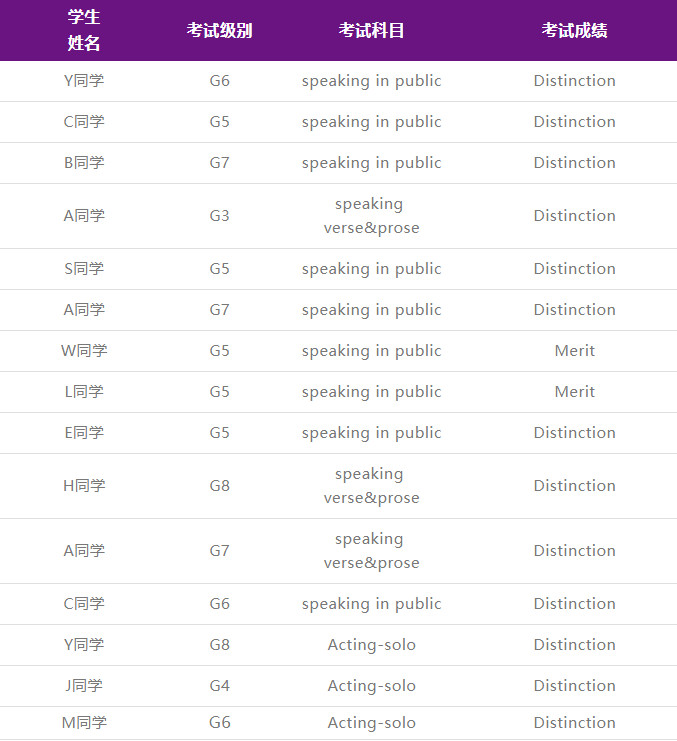
Task: Click Merit result in W同学 row
Action: (574, 351)
